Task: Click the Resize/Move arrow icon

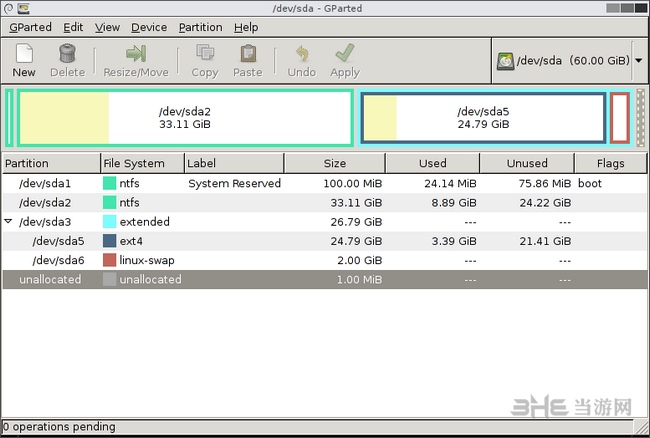Action: tap(136, 53)
